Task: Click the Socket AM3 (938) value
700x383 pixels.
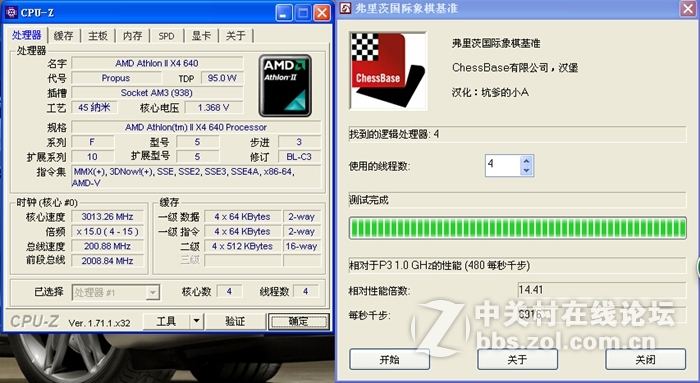Action: point(157,93)
